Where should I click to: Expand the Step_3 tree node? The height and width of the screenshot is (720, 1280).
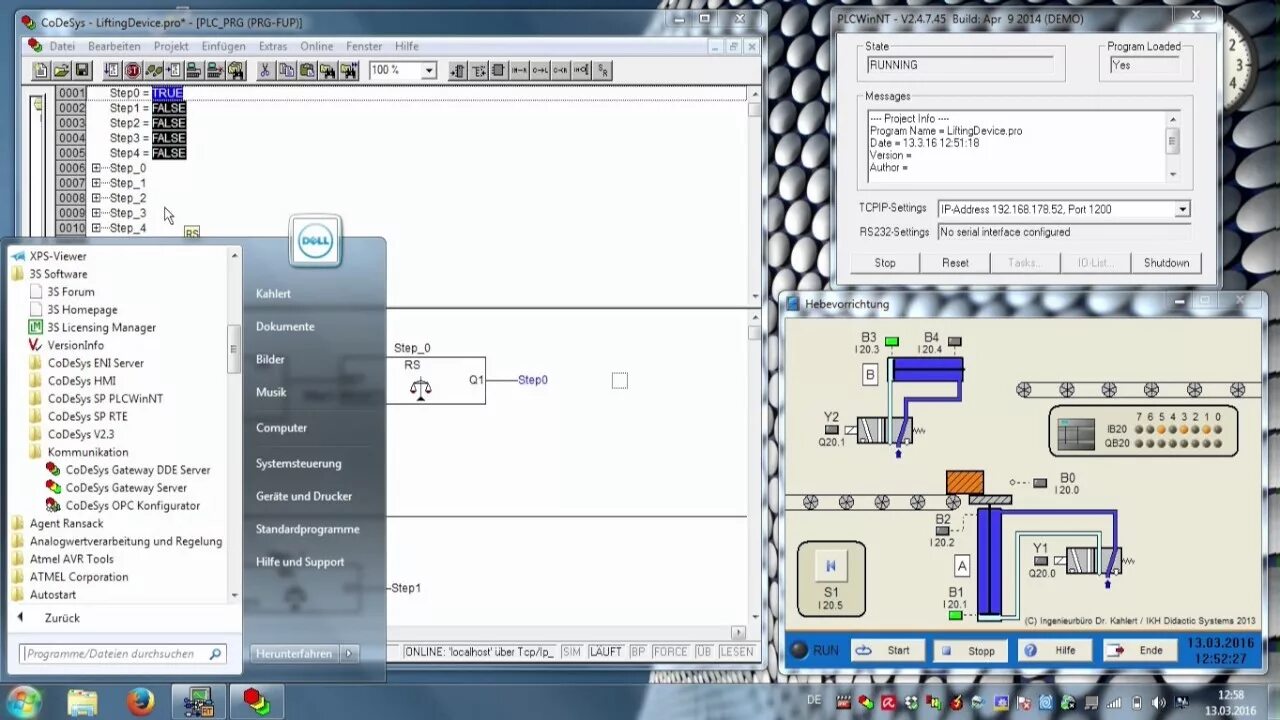[96, 213]
